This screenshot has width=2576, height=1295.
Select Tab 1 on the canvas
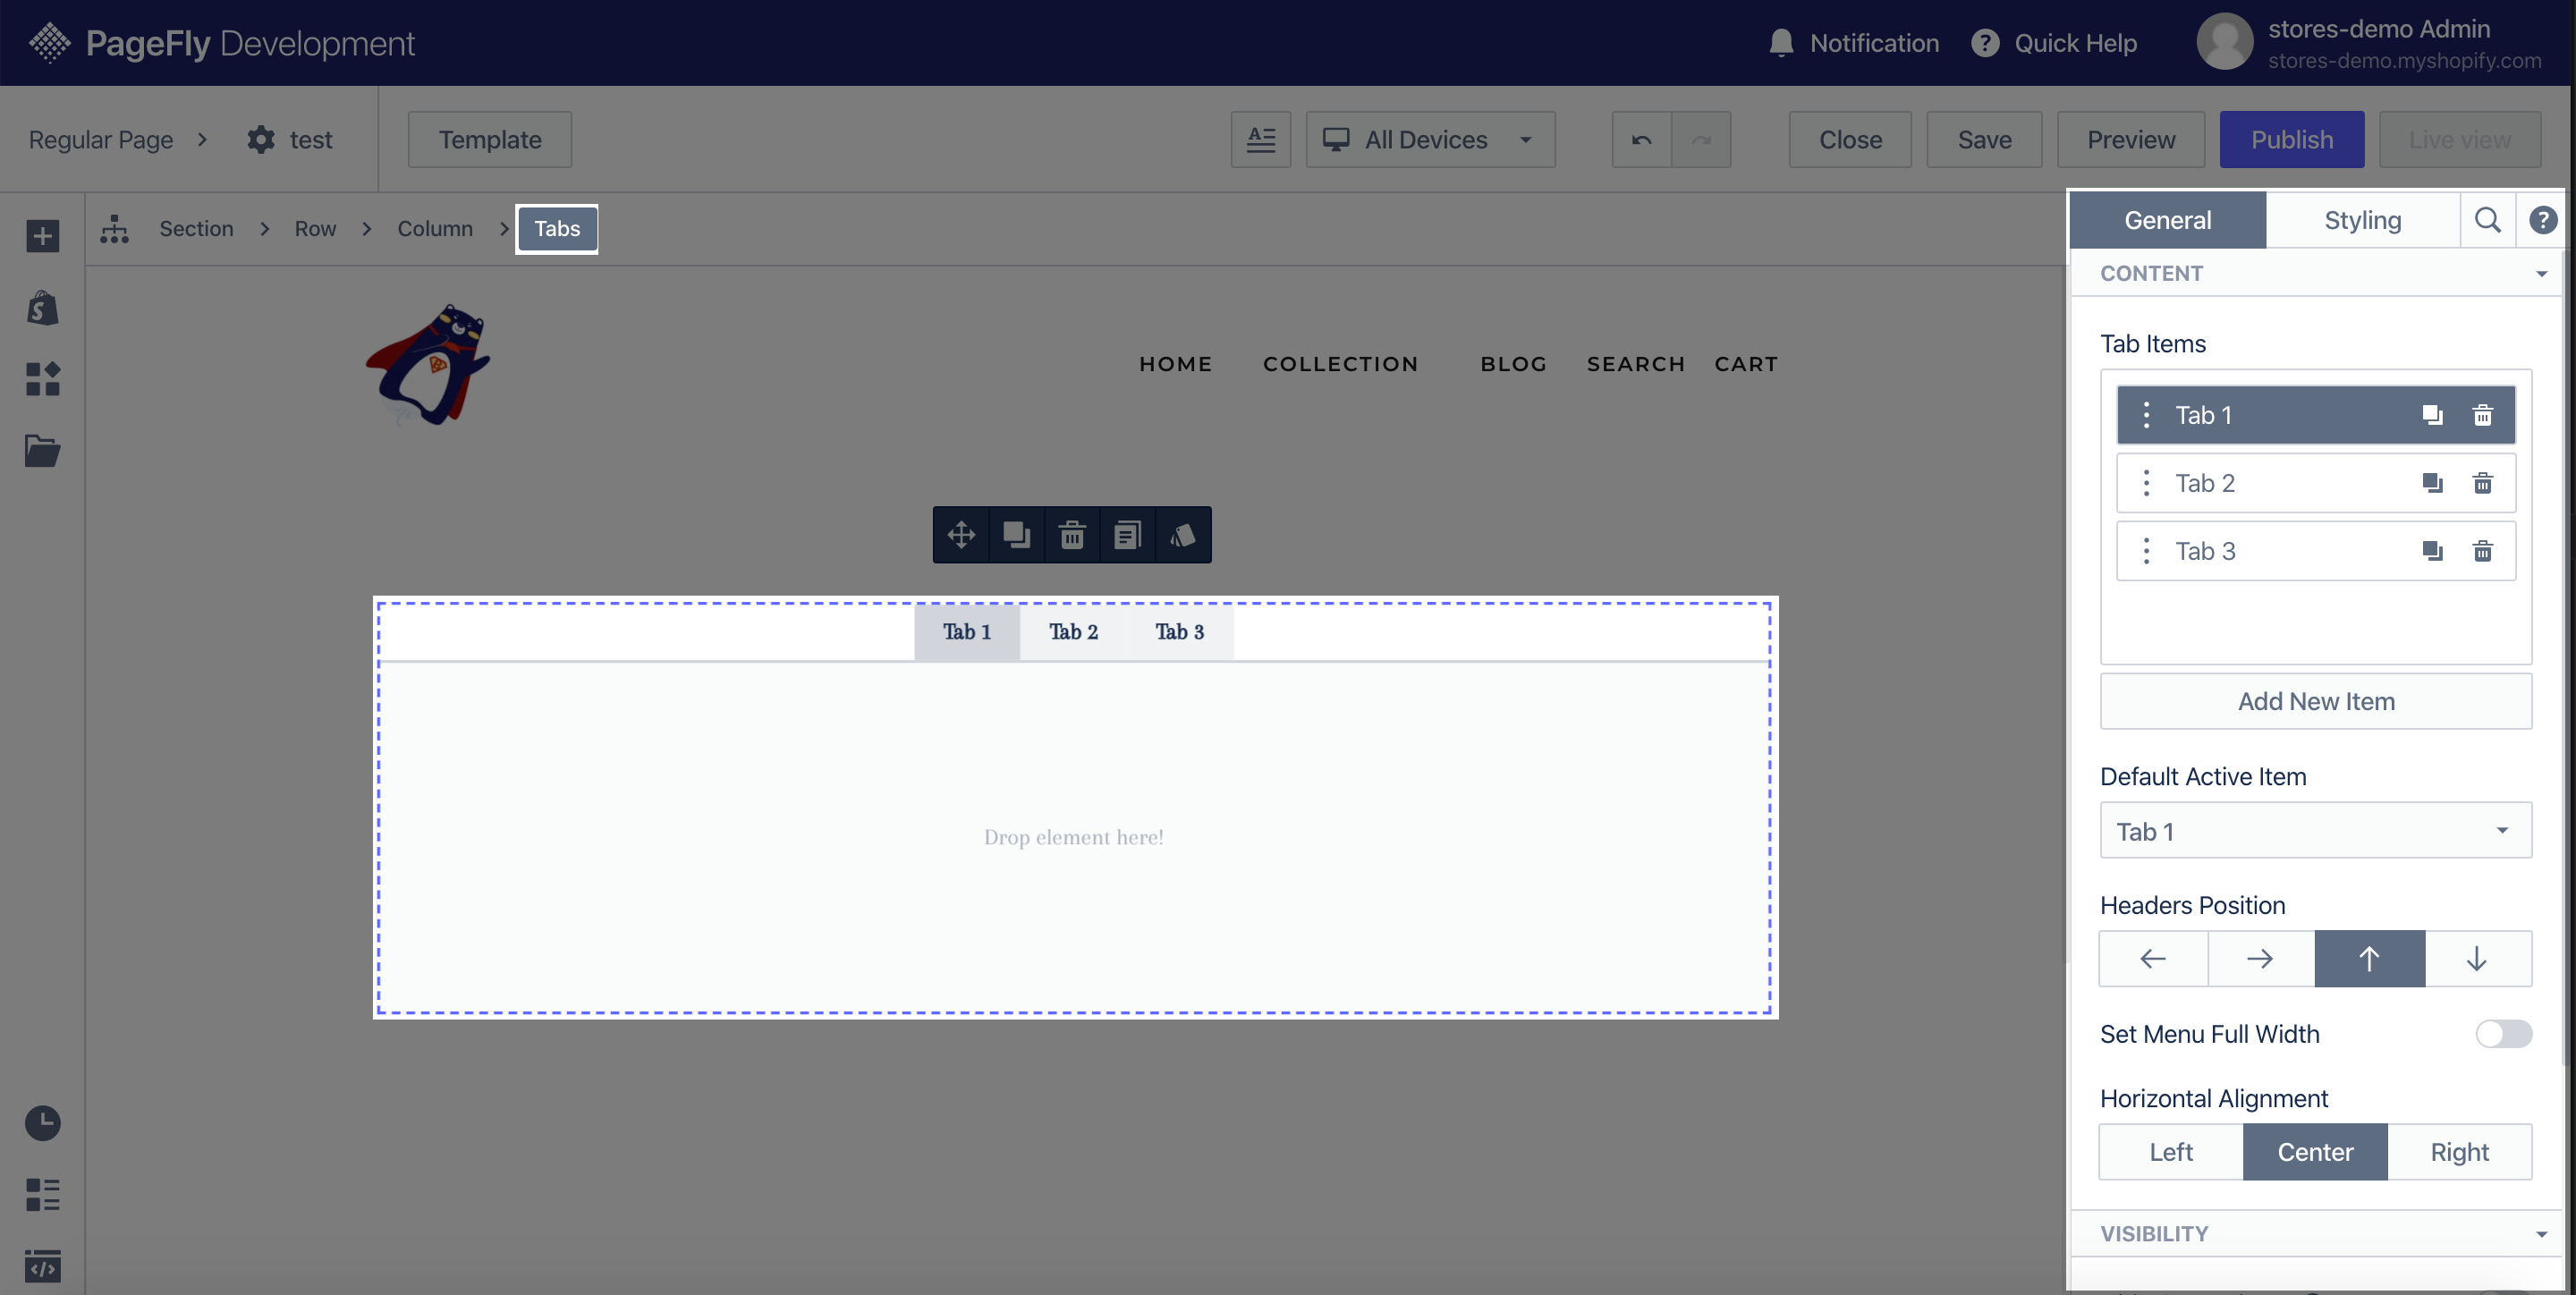(967, 632)
